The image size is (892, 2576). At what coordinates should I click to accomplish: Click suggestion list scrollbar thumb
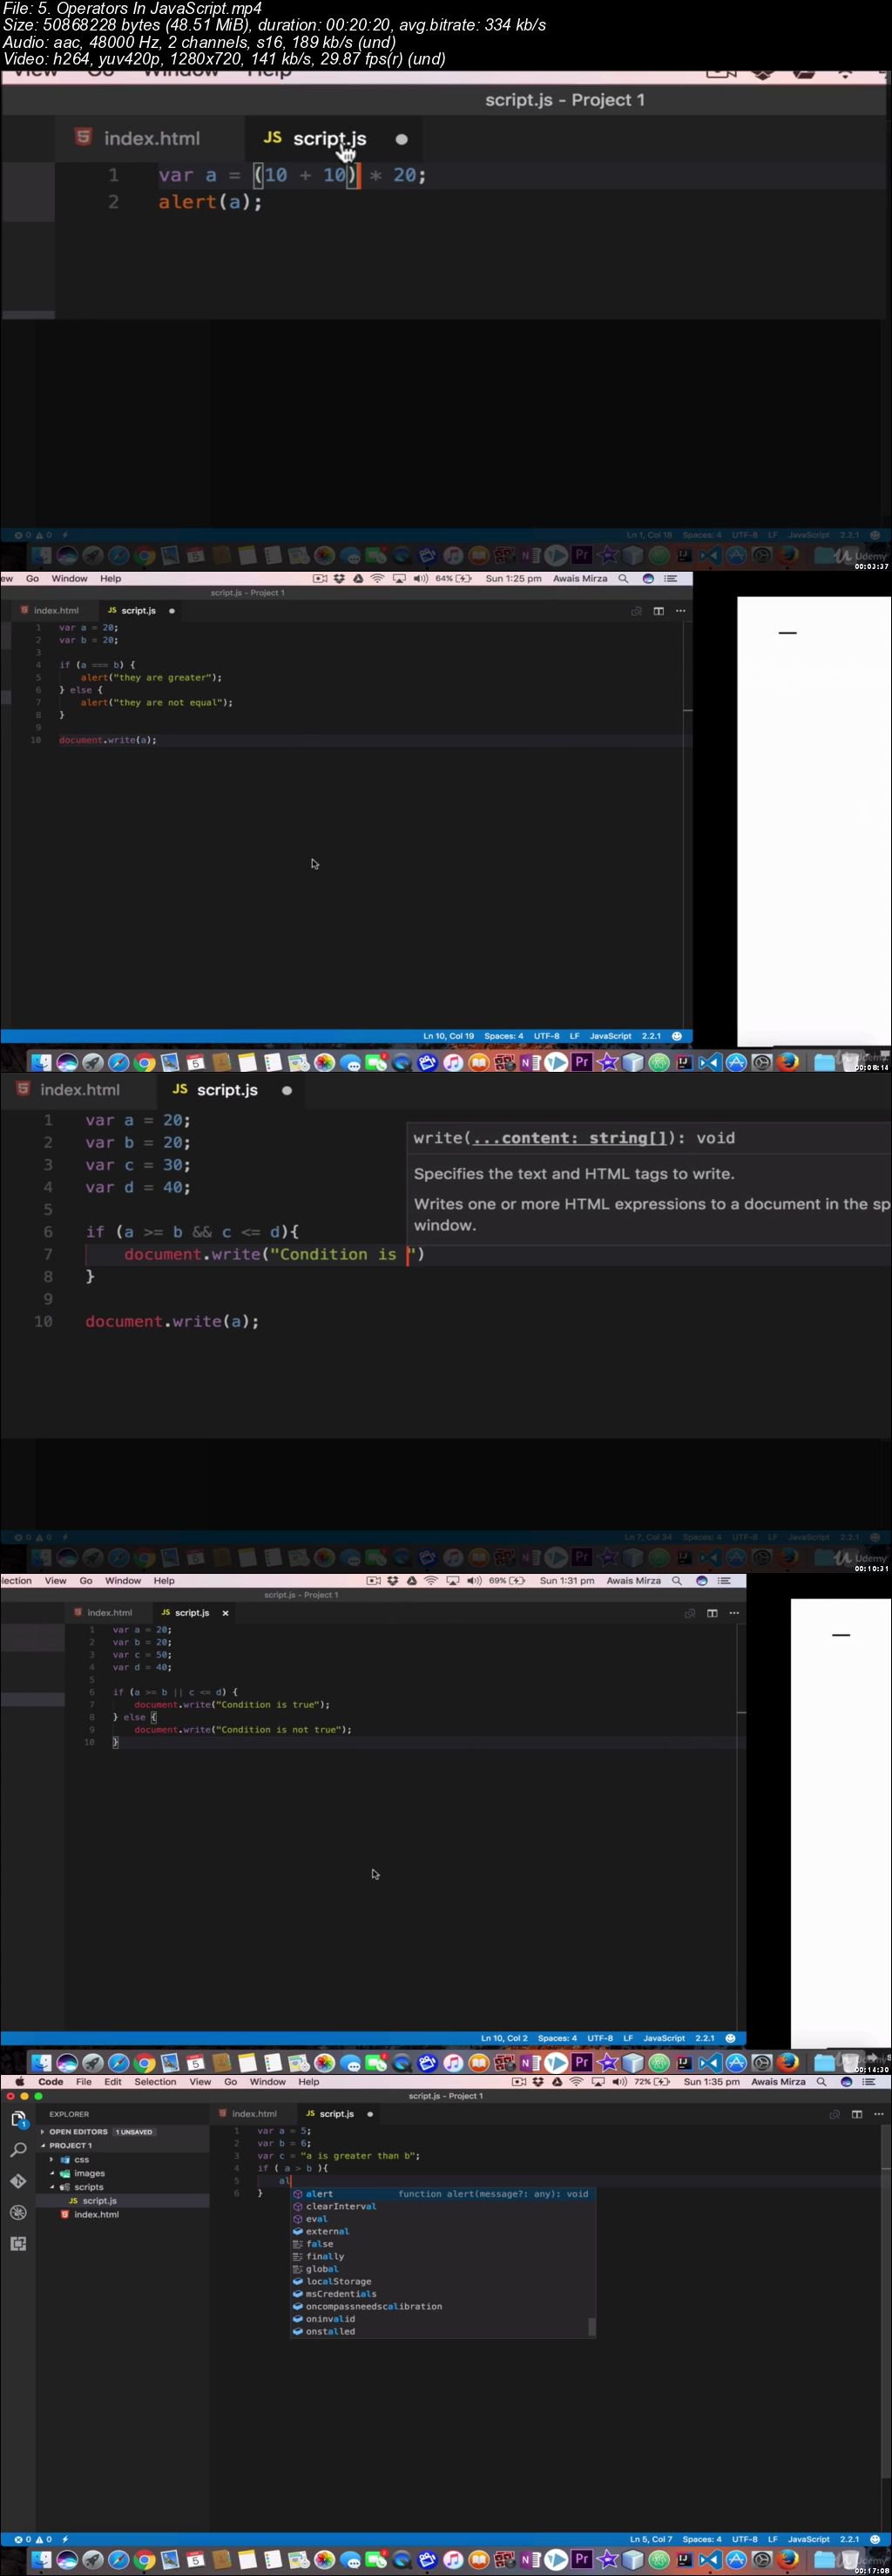[592, 2326]
